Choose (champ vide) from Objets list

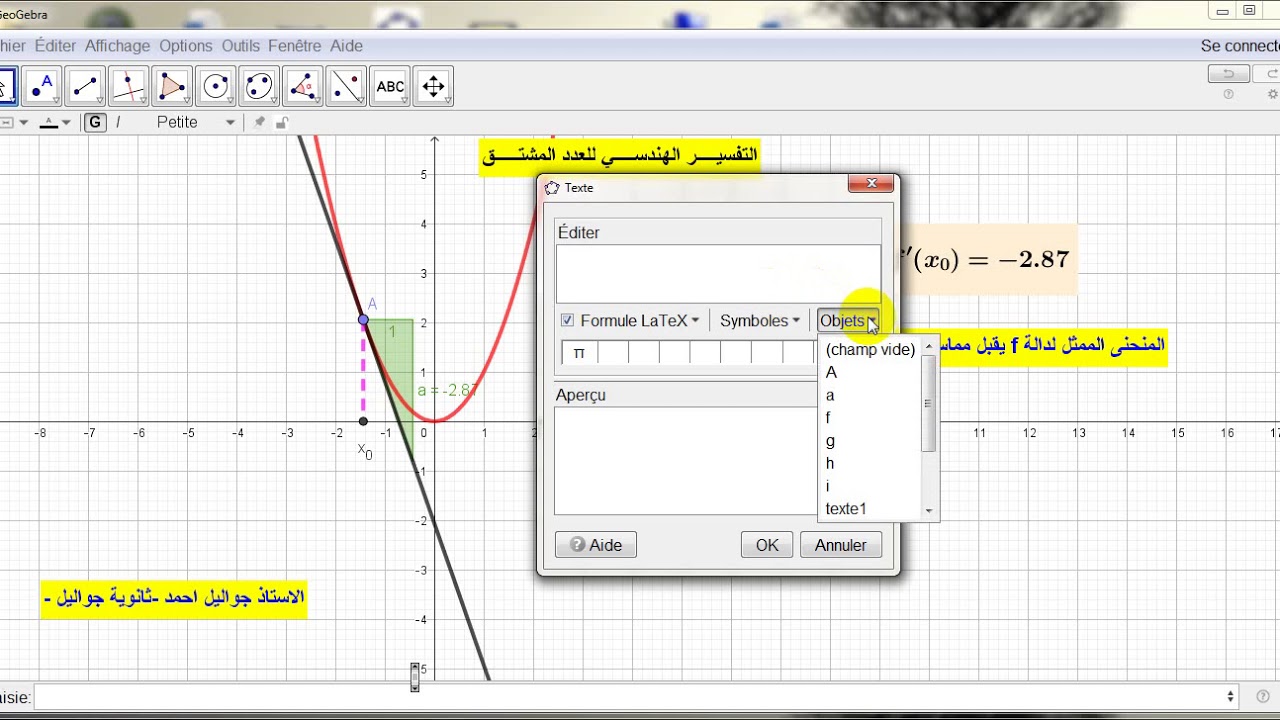click(870, 350)
